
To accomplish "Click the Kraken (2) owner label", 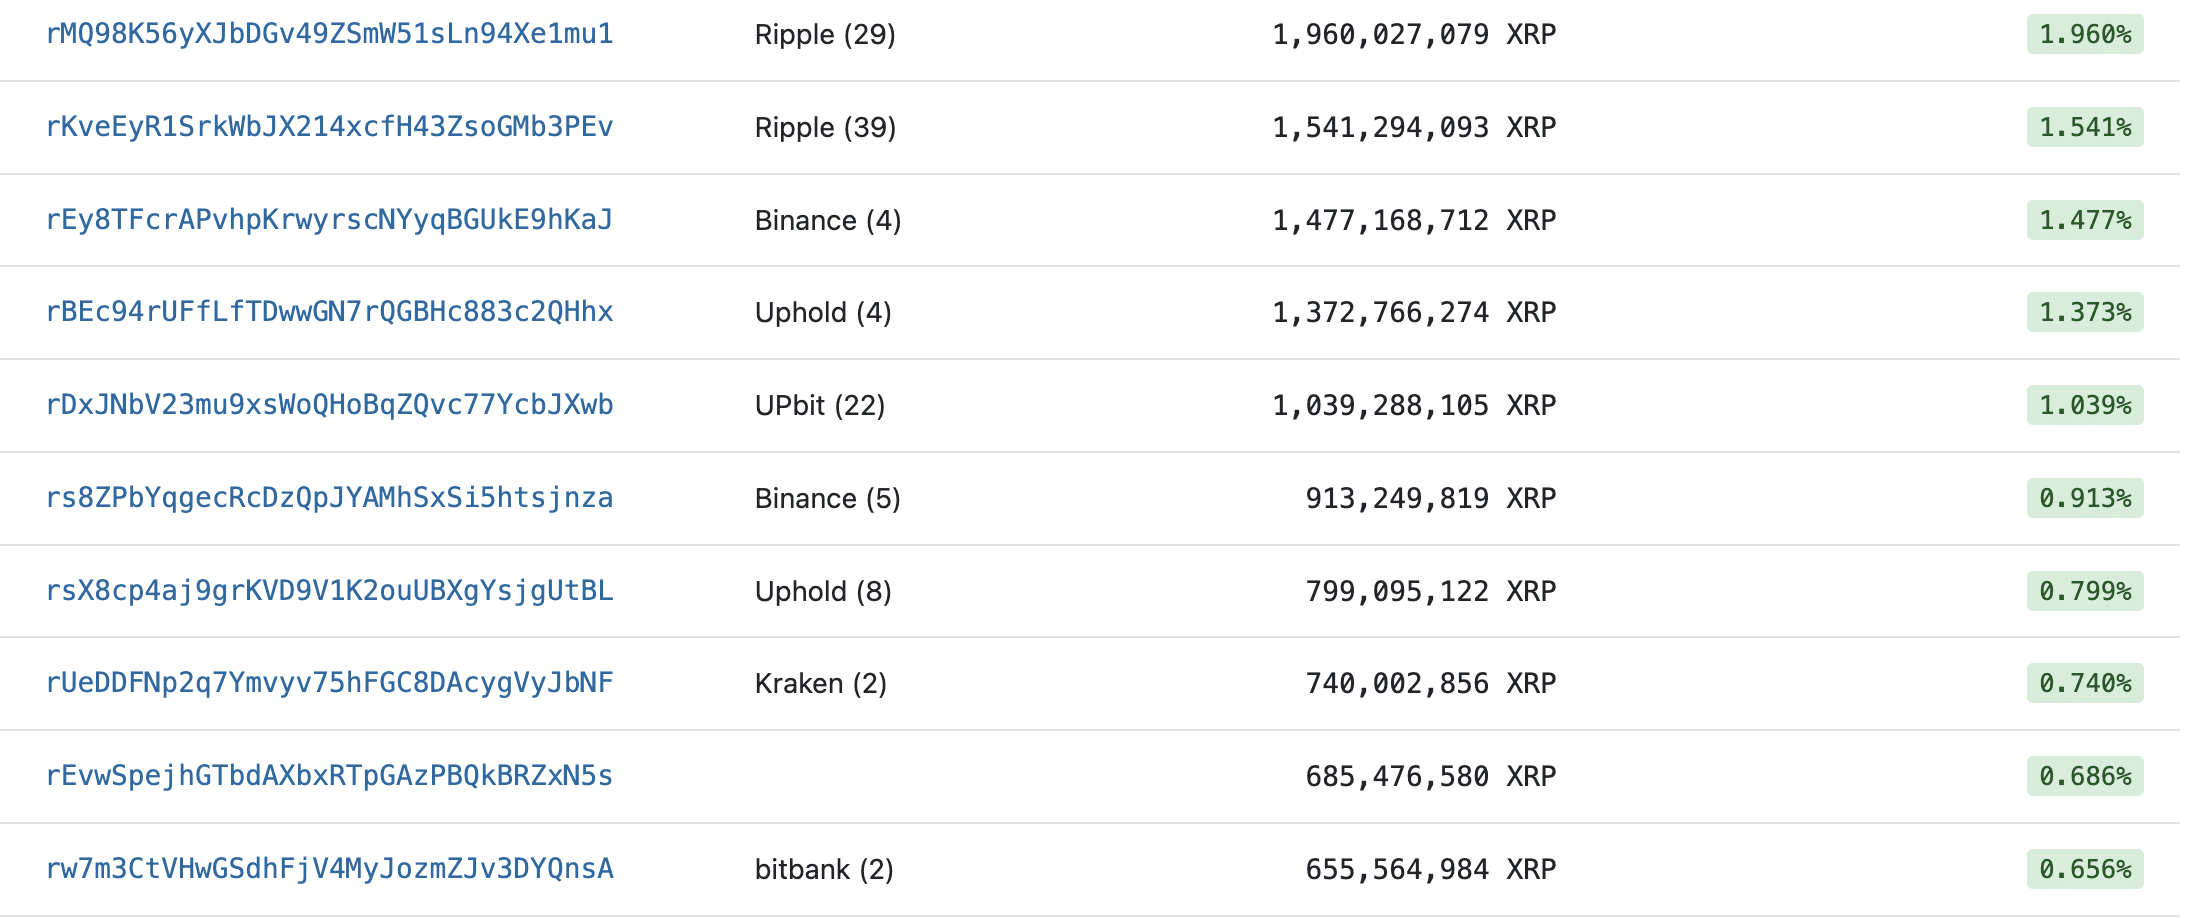I will (x=821, y=684).
